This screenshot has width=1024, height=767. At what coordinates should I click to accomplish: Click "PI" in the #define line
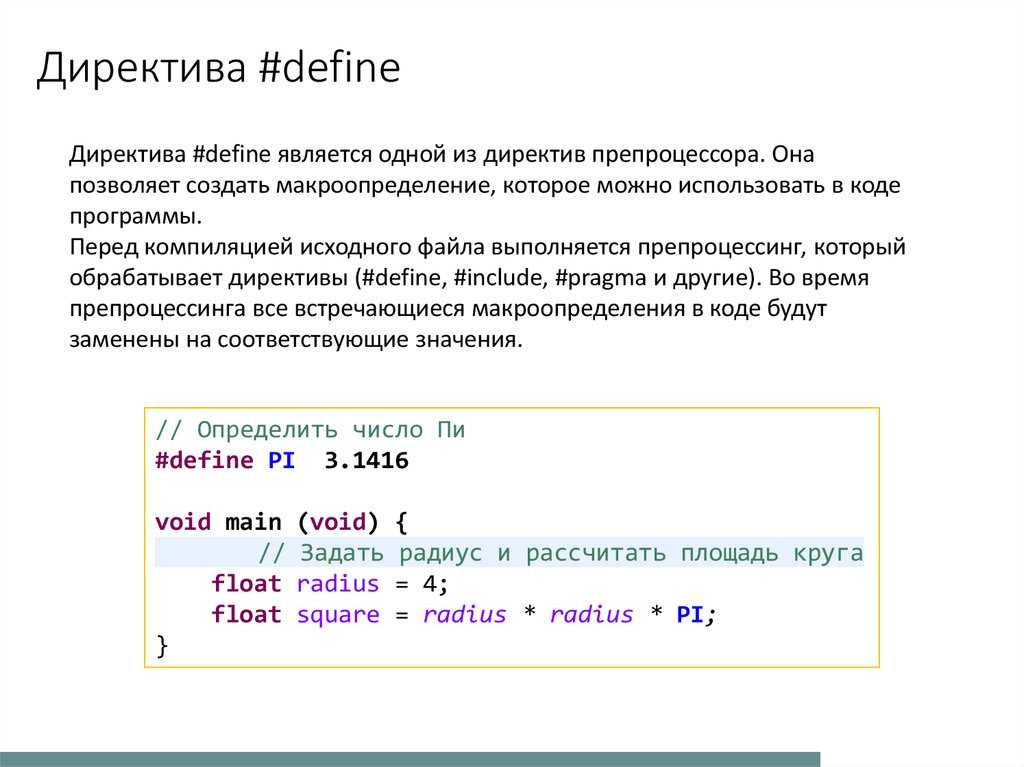281,461
